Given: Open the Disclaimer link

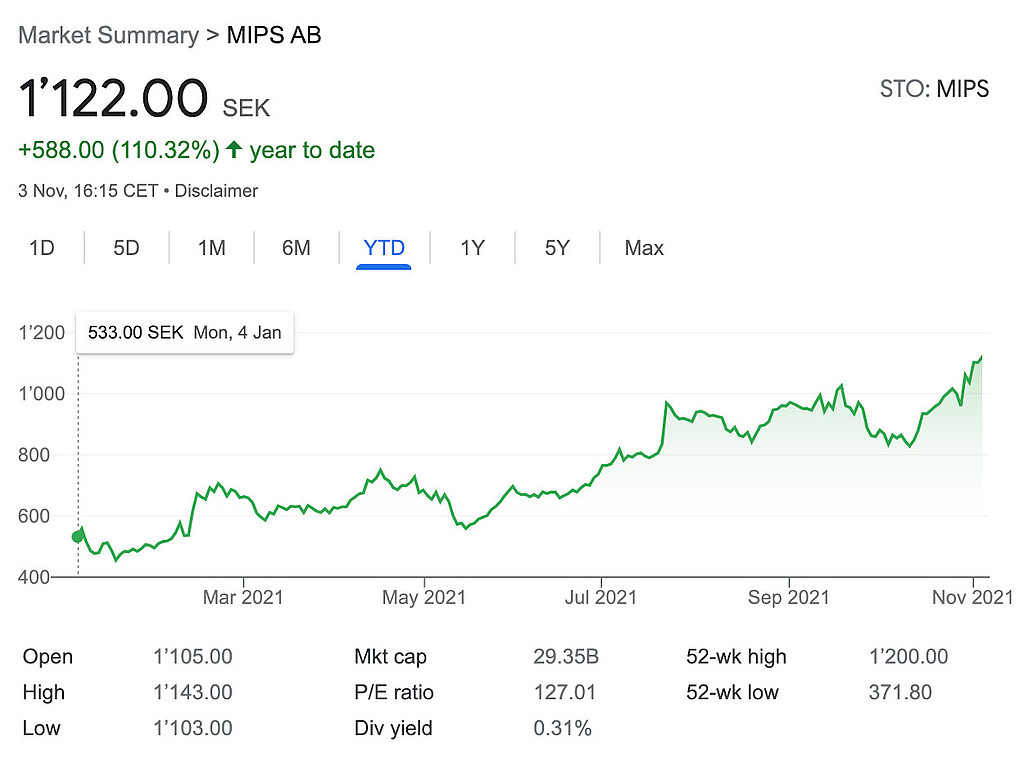Looking at the screenshot, I should point(216,190).
